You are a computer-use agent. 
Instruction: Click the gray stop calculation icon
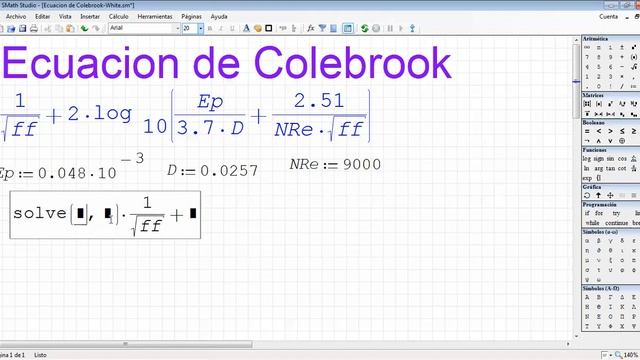[376, 29]
